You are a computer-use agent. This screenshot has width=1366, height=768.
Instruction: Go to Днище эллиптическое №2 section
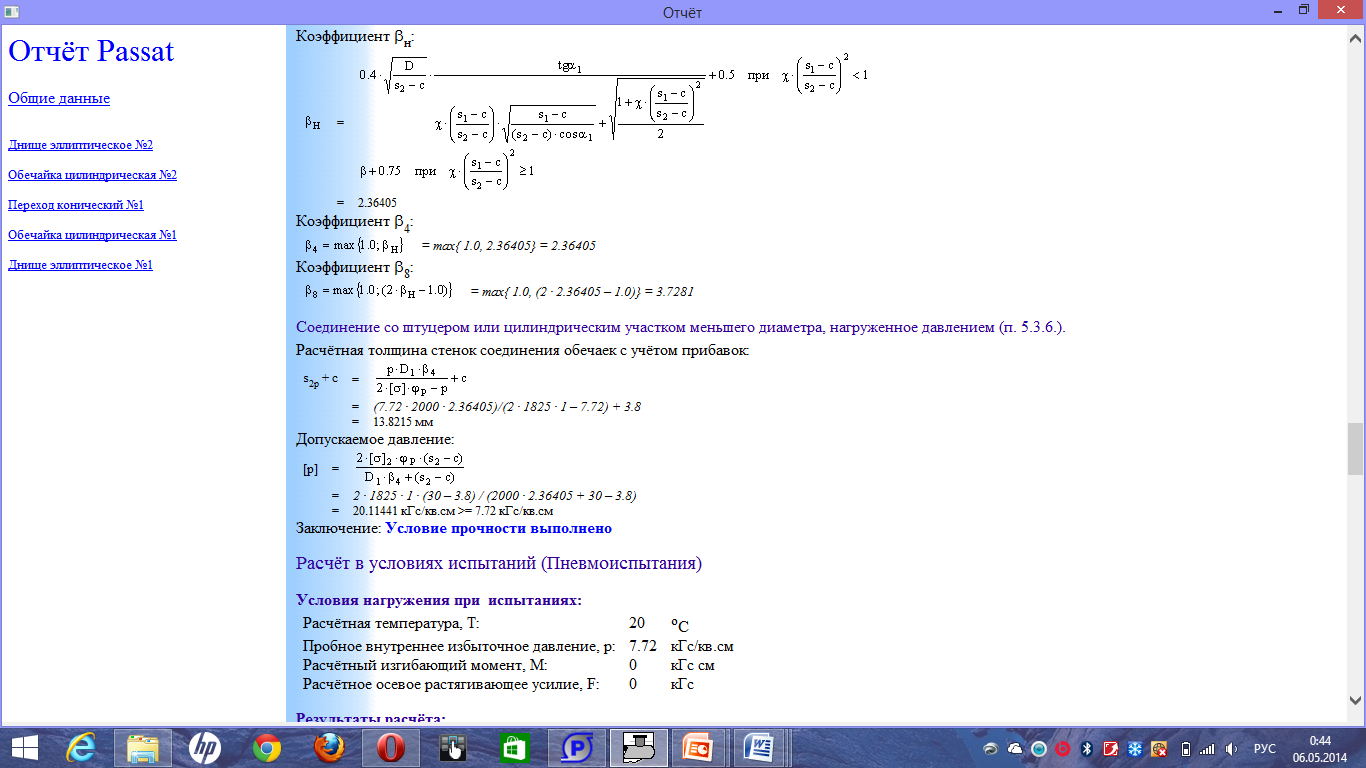pyautogui.click(x=80, y=145)
